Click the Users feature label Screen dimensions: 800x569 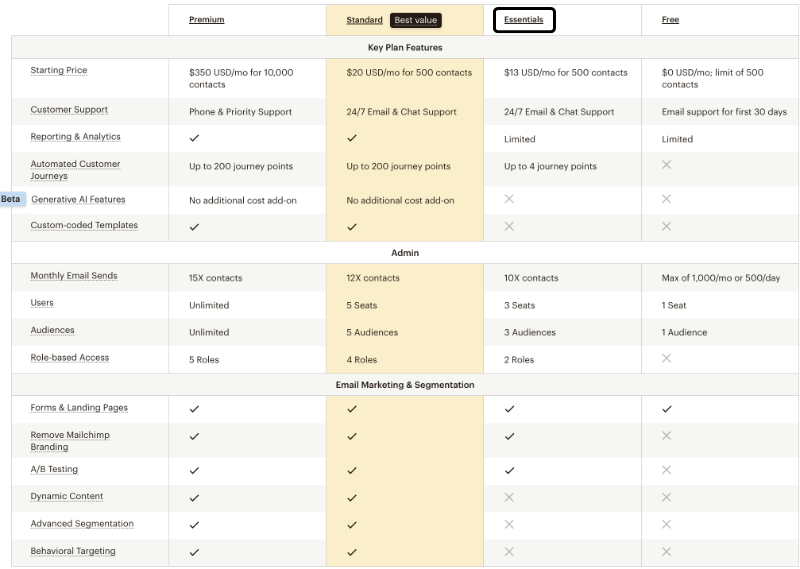coord(42,303)
